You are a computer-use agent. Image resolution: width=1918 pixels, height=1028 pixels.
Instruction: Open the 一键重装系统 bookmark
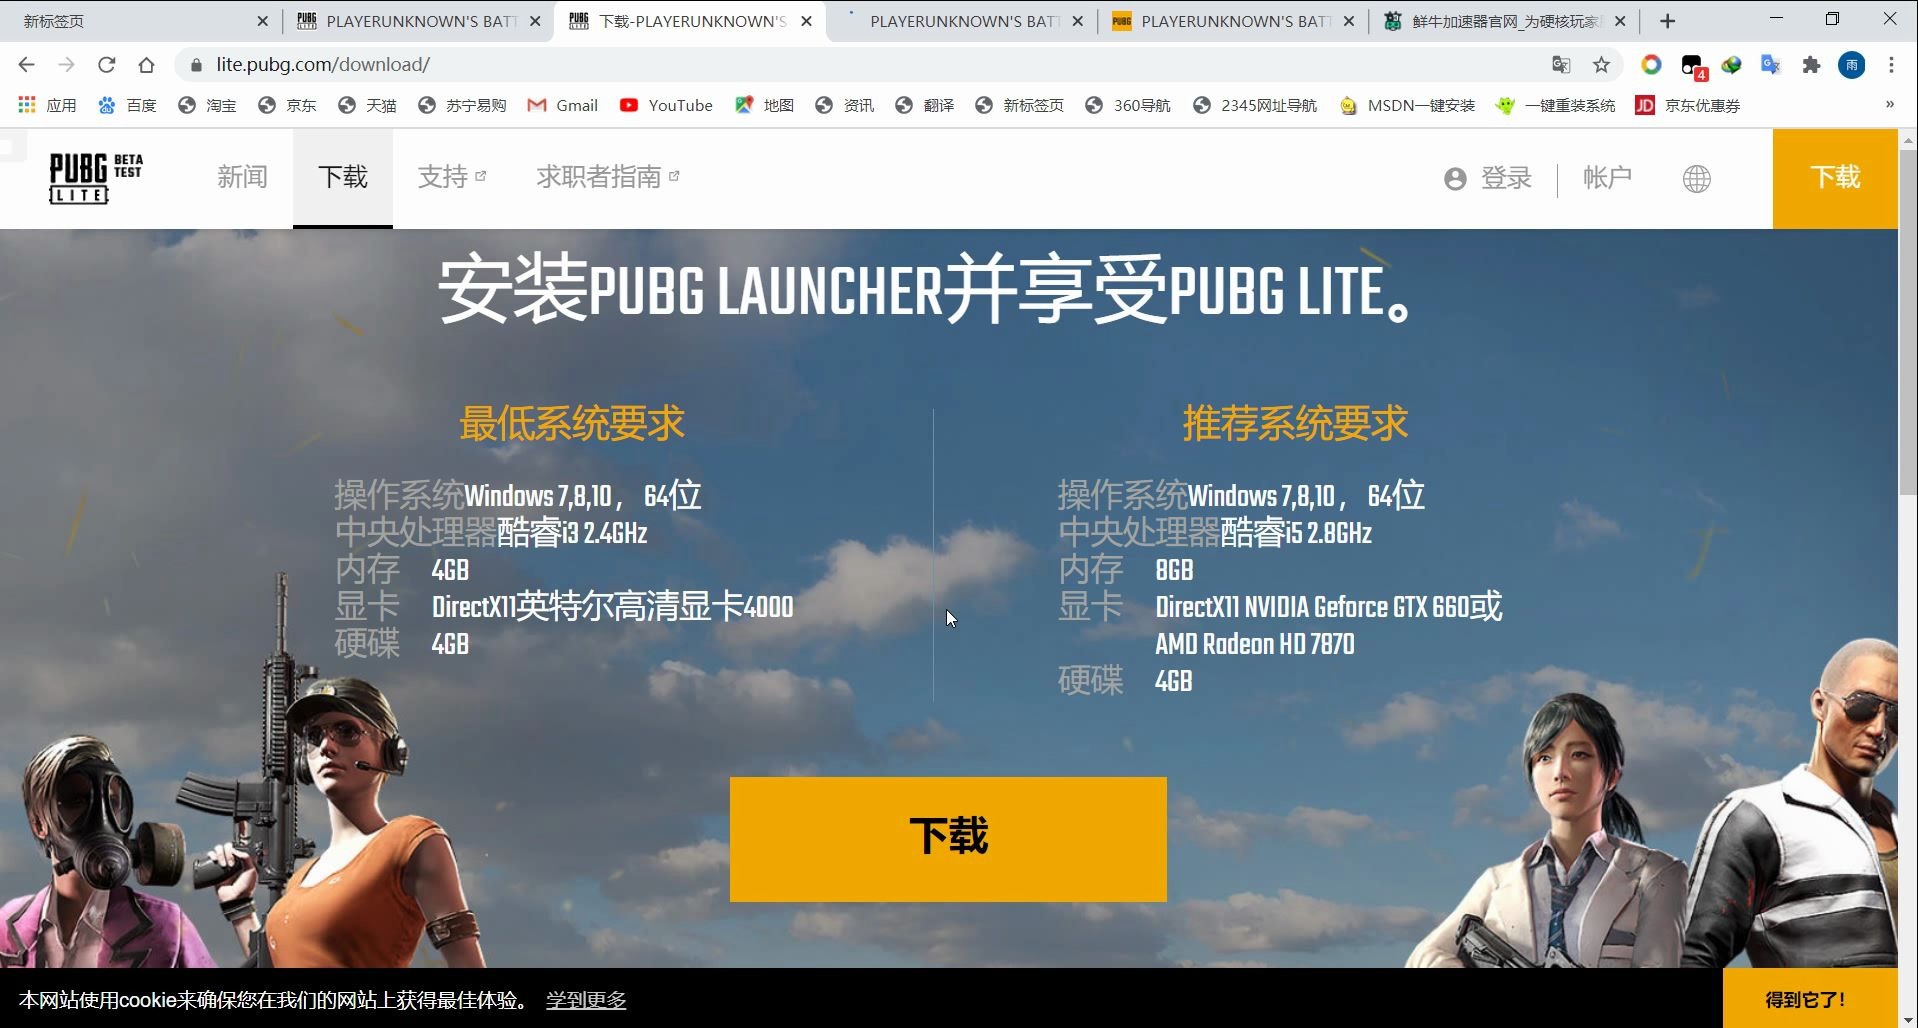1555,105
